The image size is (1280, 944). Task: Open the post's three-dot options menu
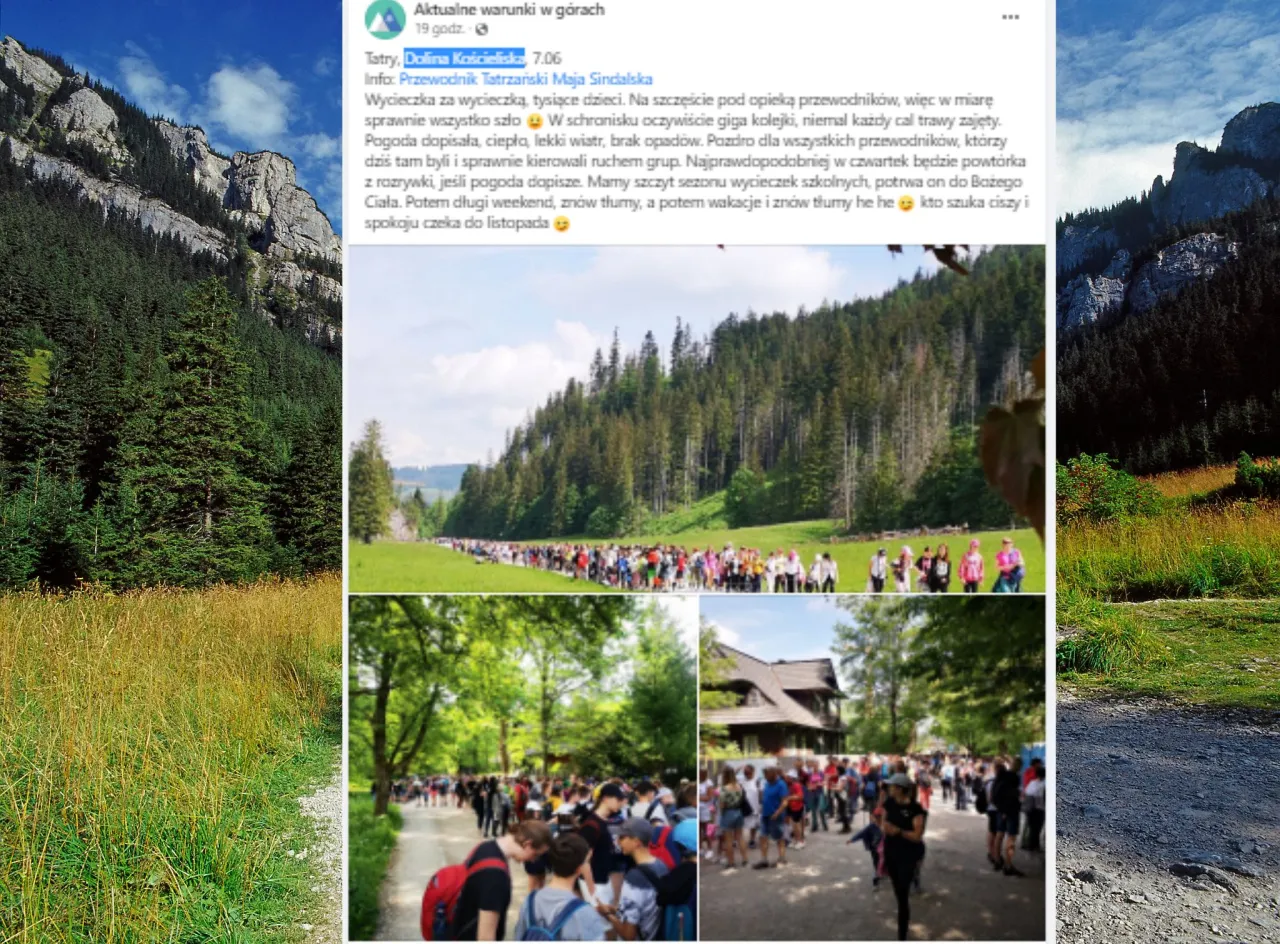tap(1010, 17)
